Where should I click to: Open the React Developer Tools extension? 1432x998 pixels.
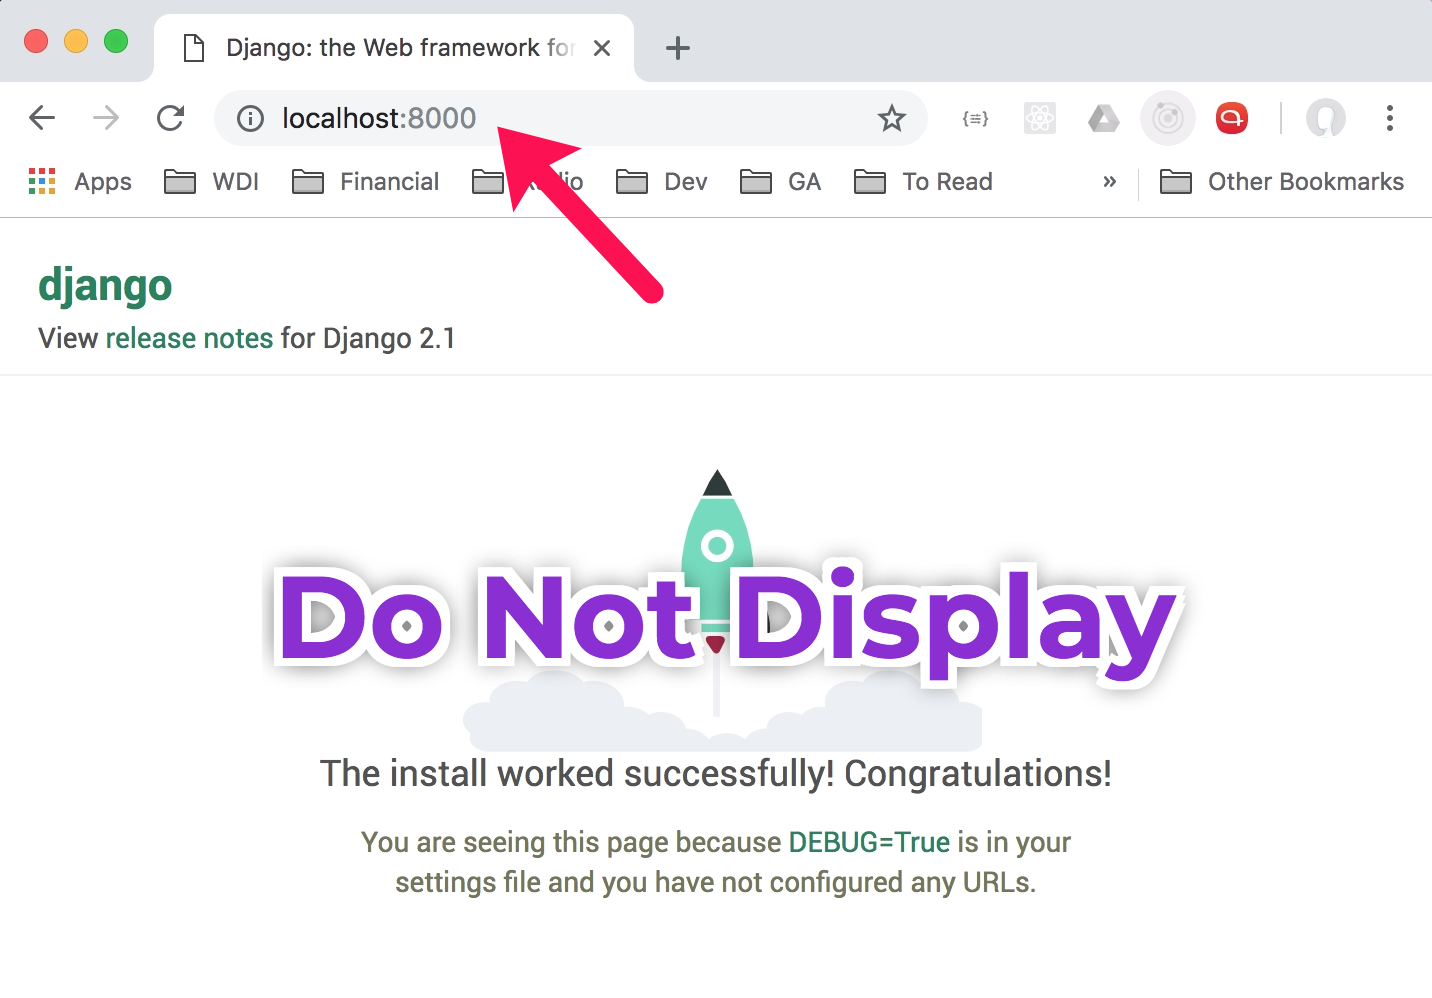(1040, 119)
